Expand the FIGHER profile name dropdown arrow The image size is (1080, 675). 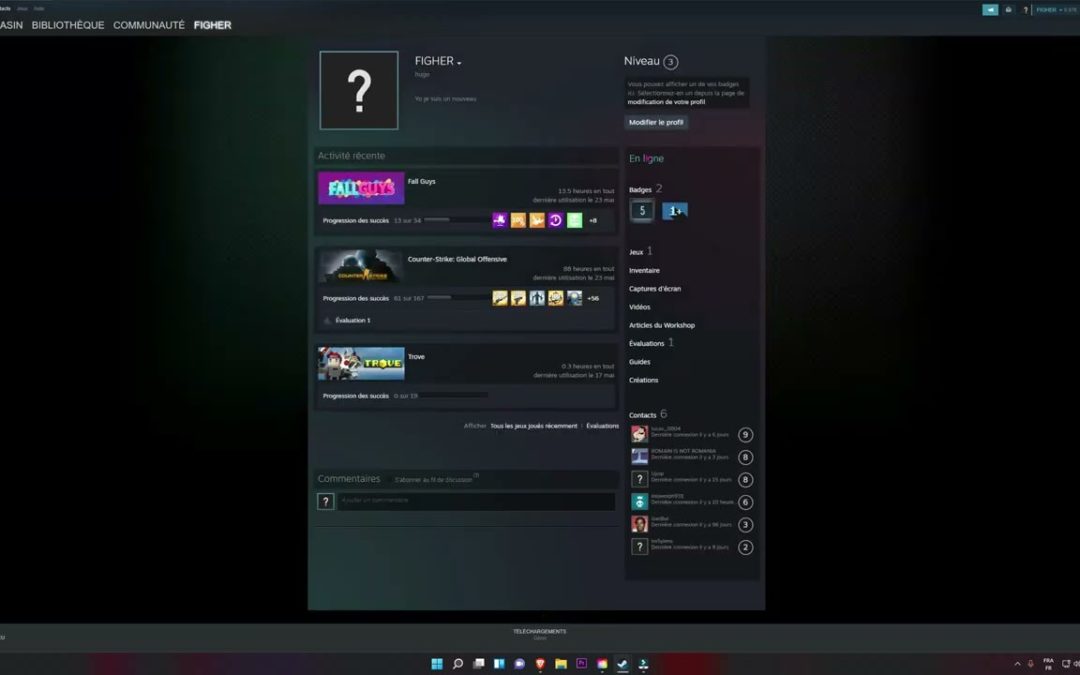pyautogui.click(x=459, y=63)
